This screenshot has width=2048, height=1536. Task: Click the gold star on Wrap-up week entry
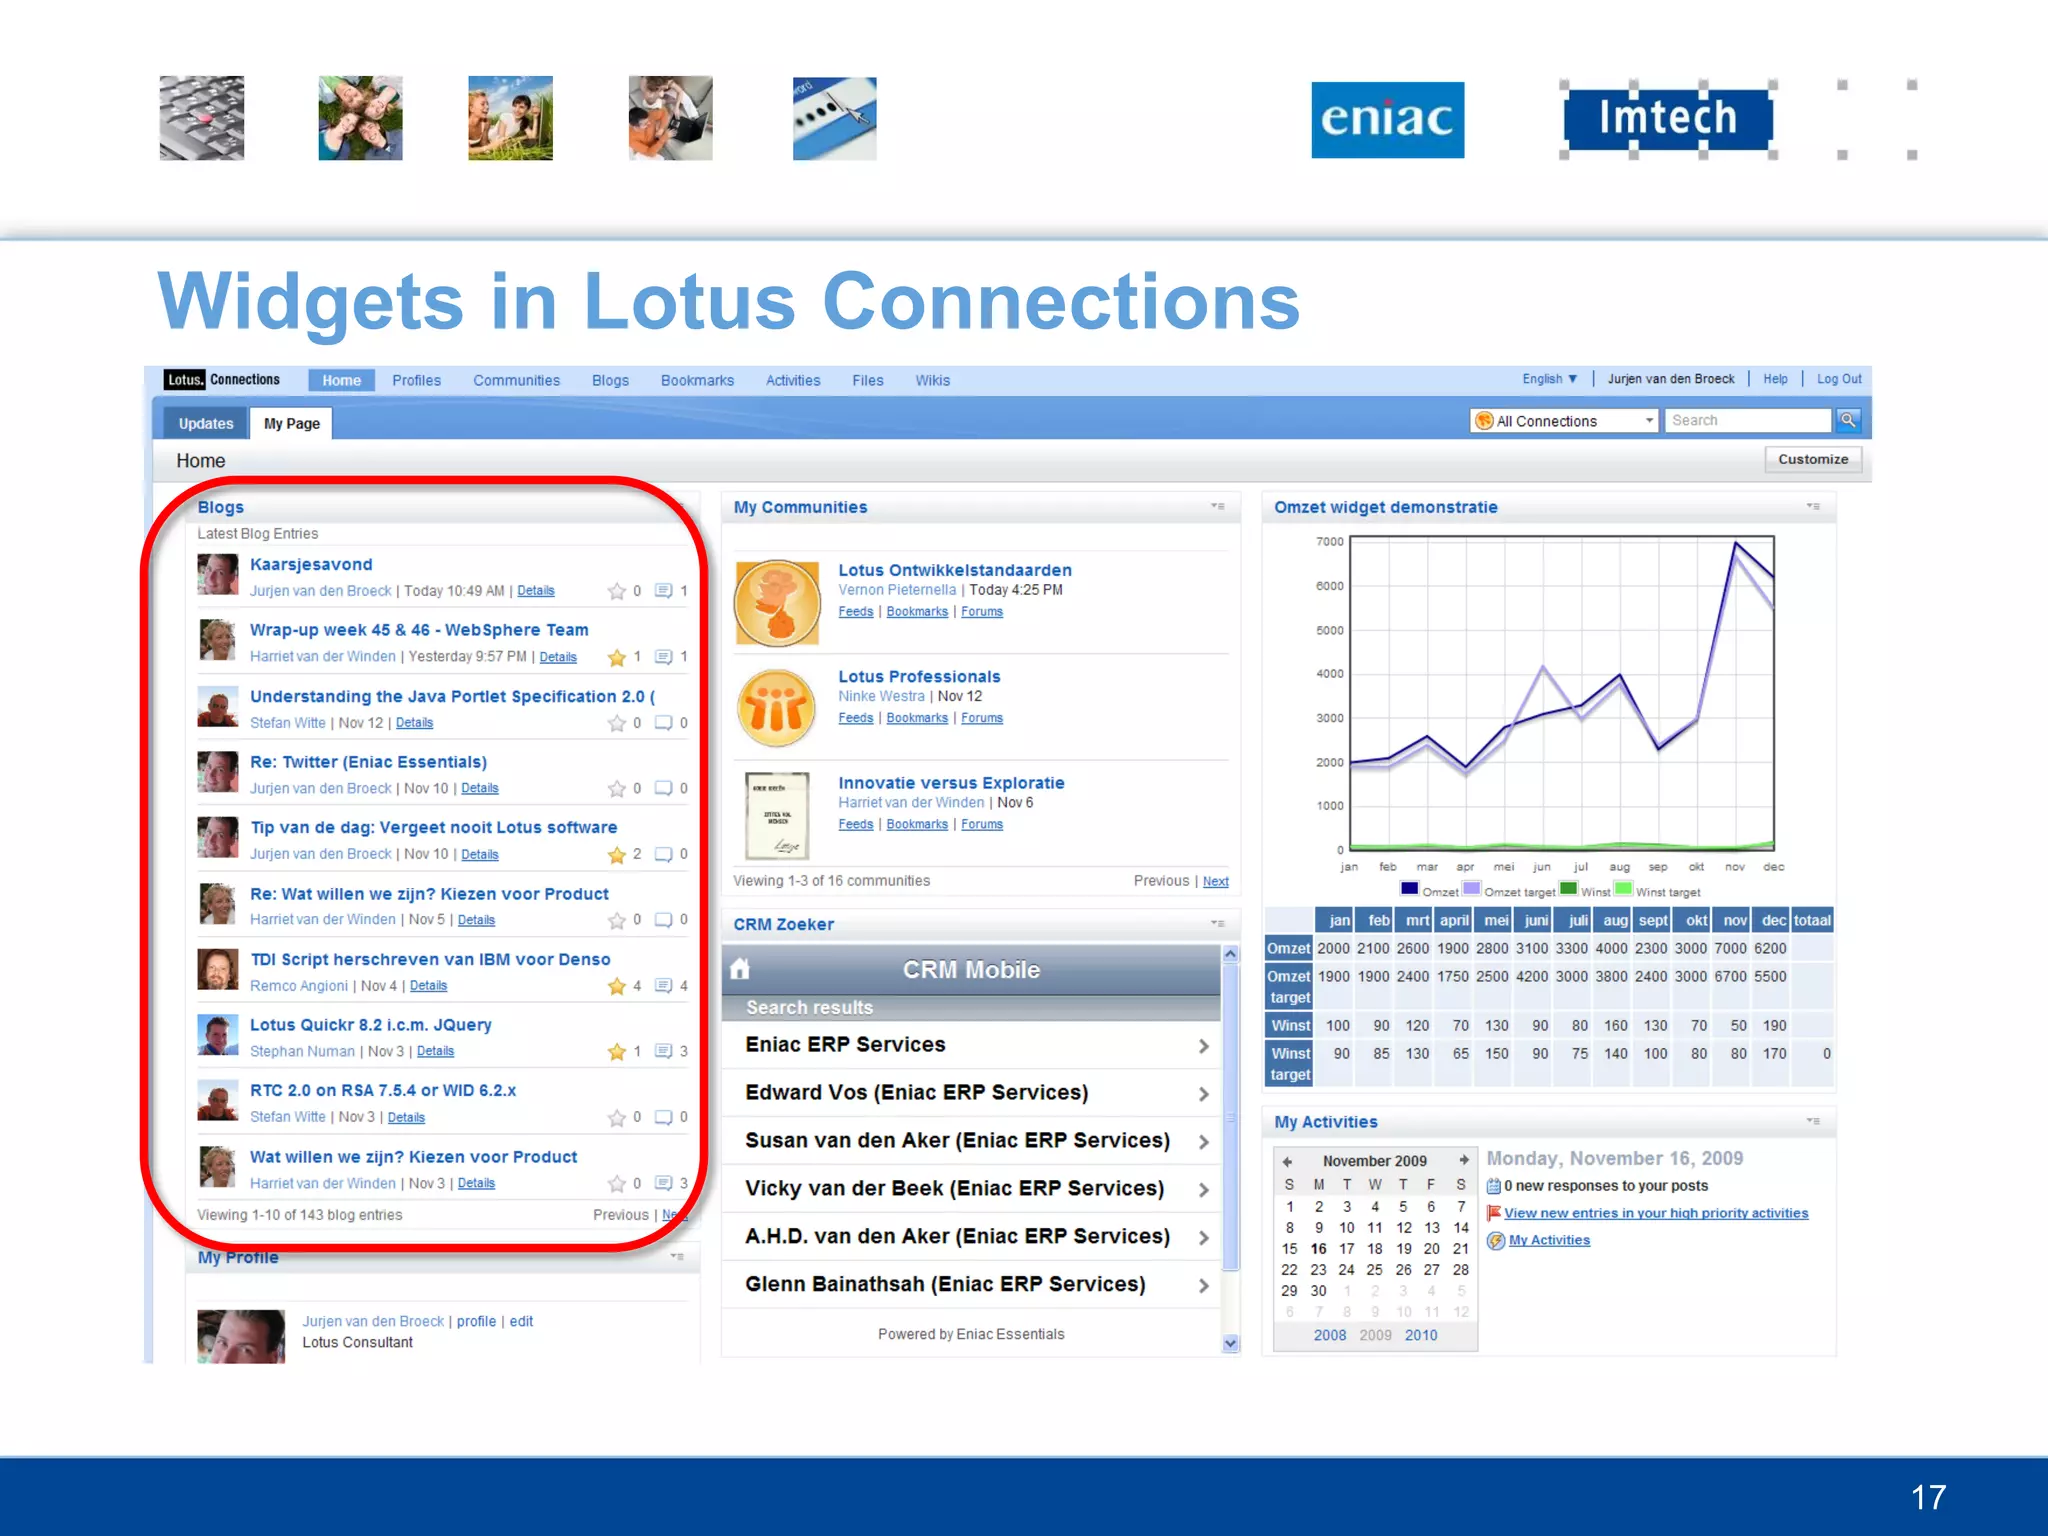point(617,657)
